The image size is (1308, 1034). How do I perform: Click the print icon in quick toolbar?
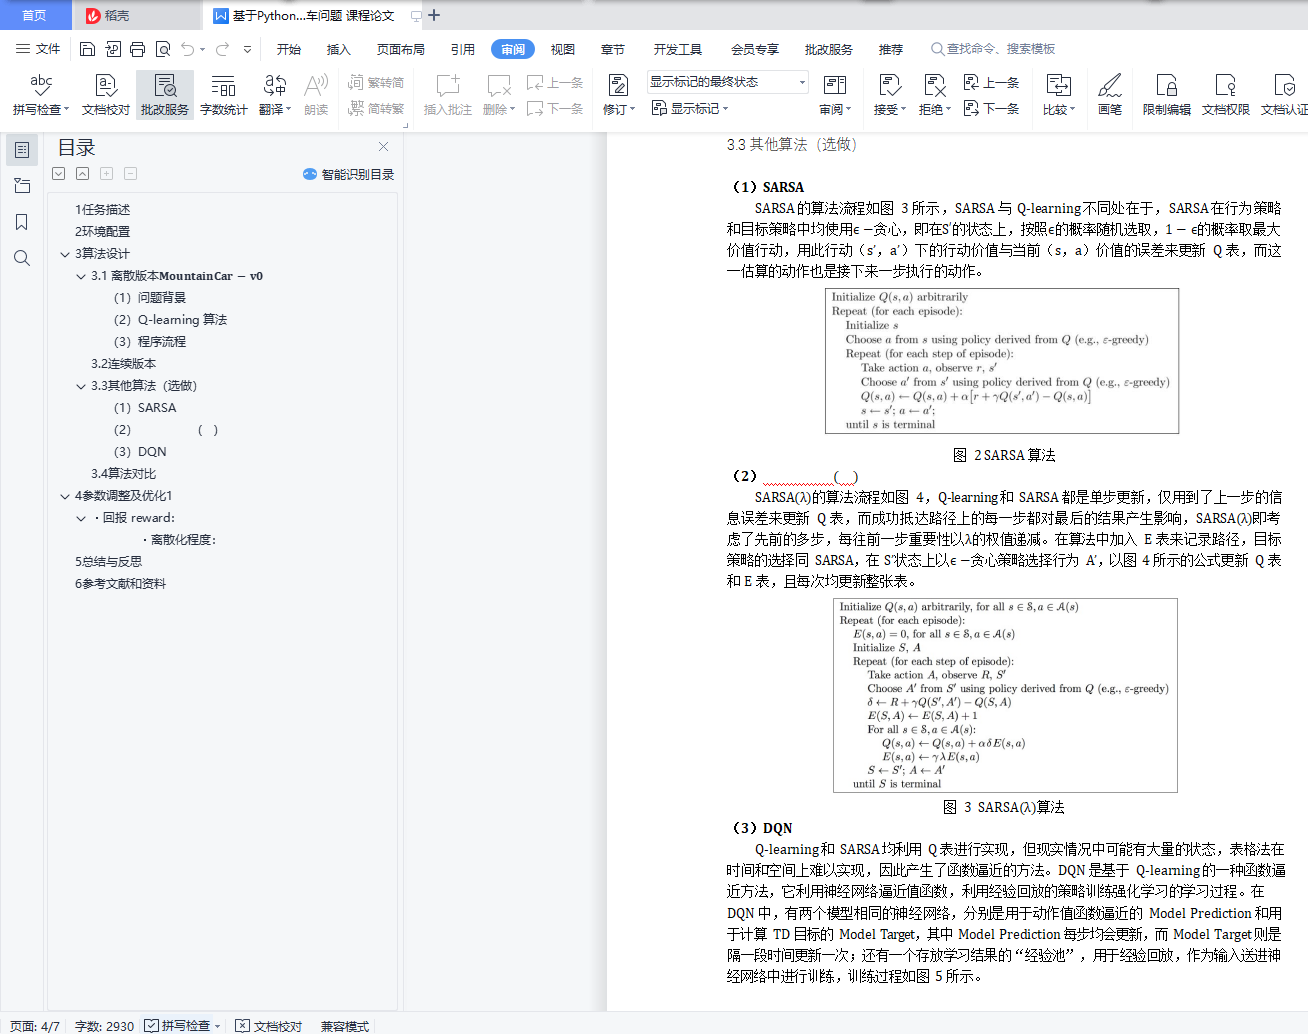(x=137, y=49)
